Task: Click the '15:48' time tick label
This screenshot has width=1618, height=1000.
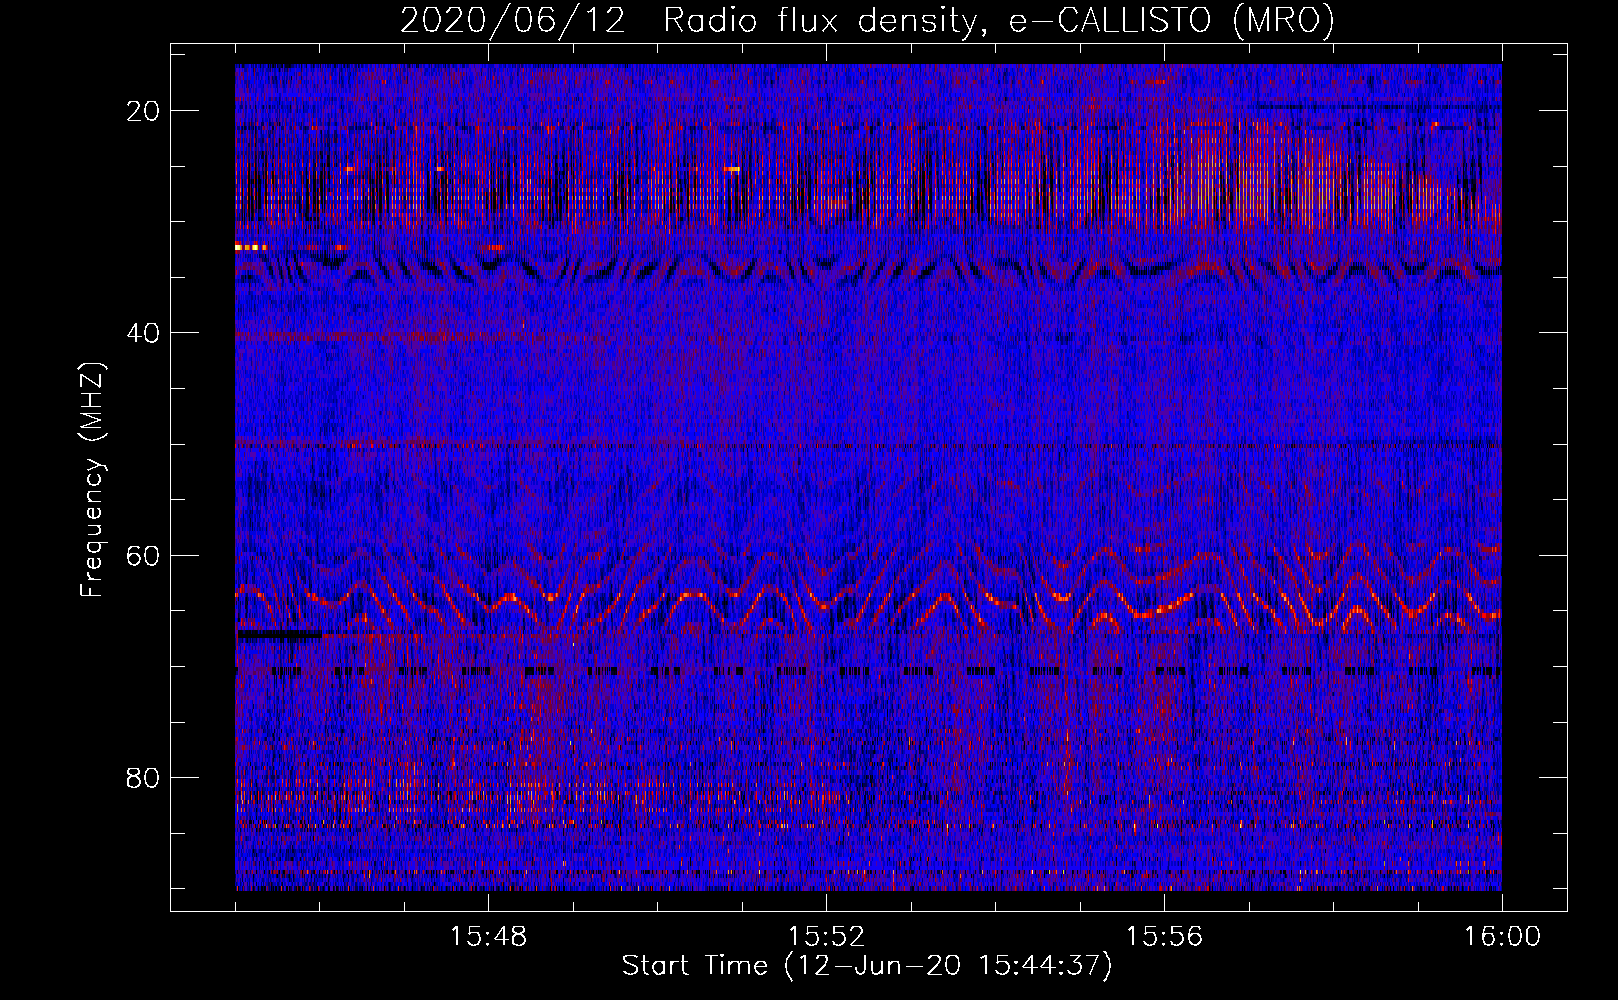Action: coord(488,937)
